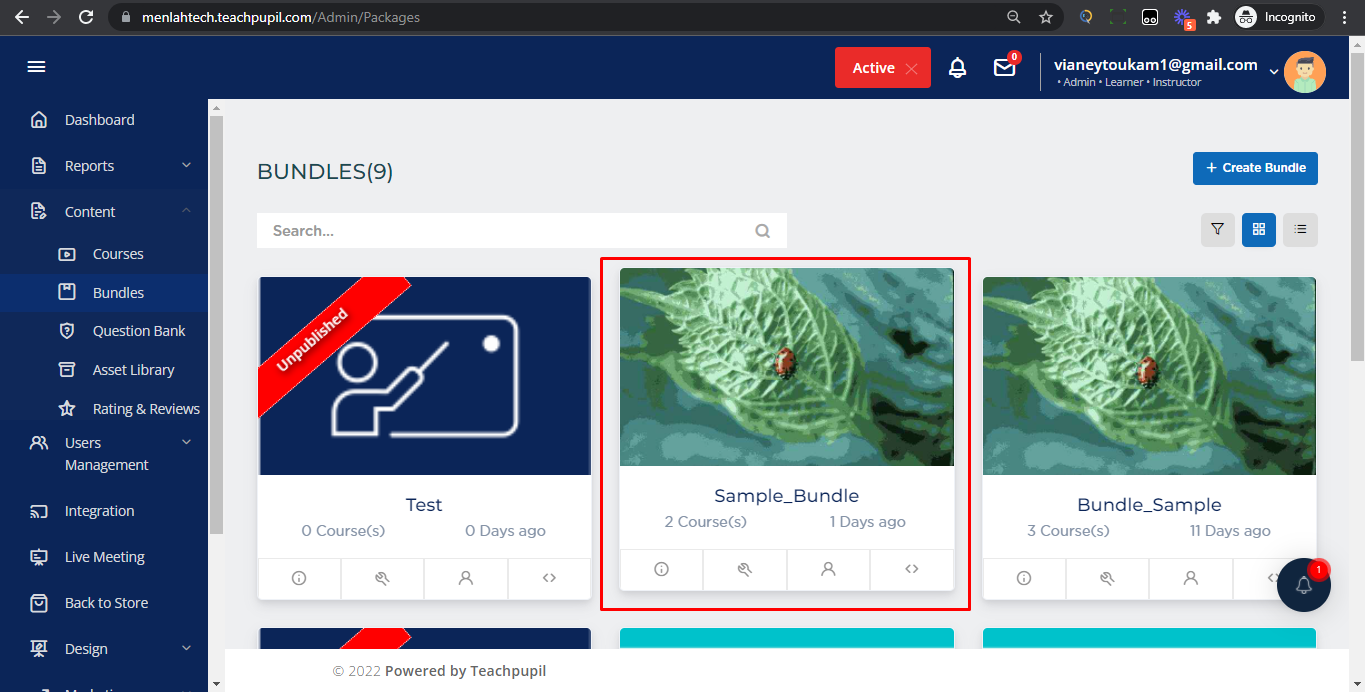
Task: Click the filter funnel icon
Action: (x=1217, y=230)
